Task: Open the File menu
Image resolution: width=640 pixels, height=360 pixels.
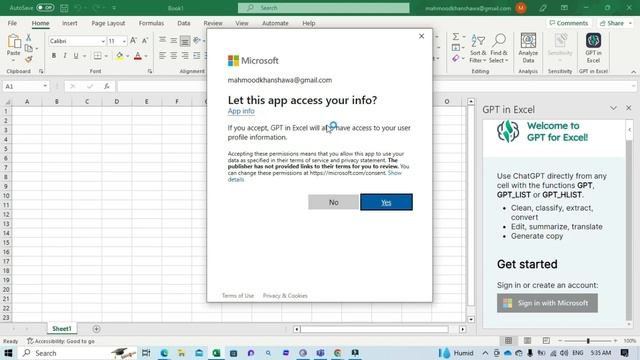Action: pyautogui.click(x=12, y=23)
